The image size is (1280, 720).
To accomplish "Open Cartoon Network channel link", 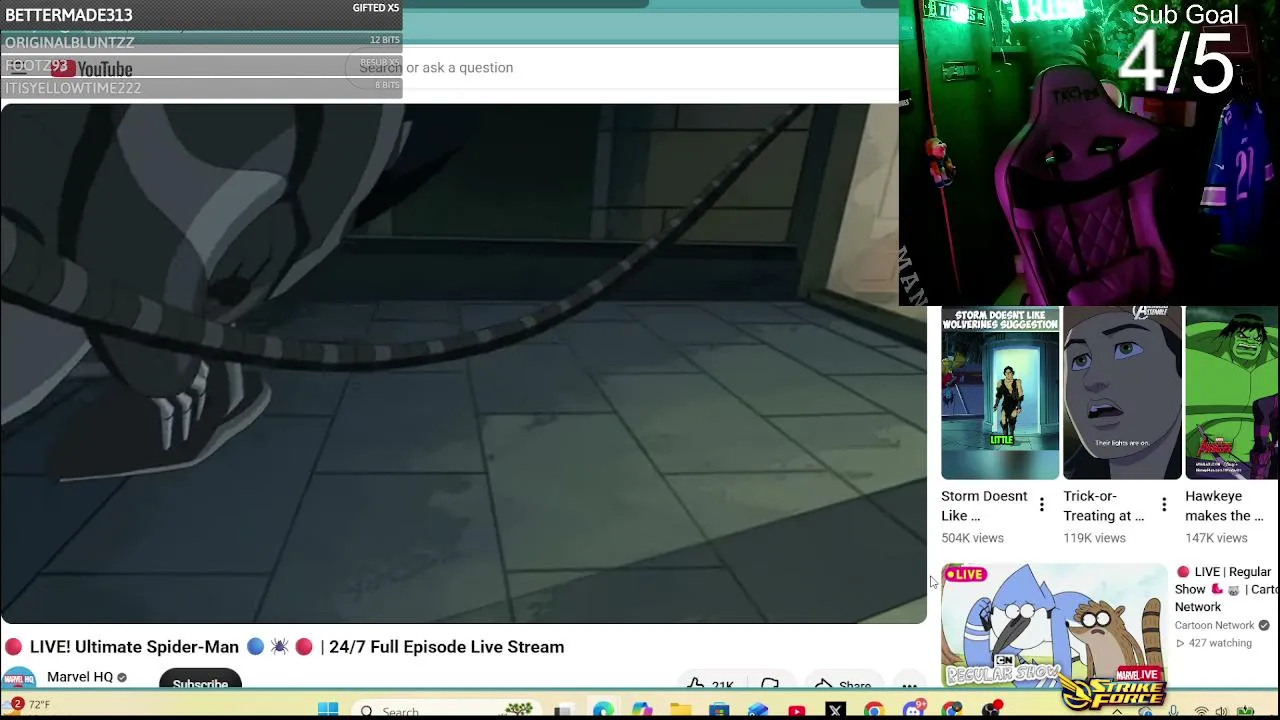I will point(1214,625).
